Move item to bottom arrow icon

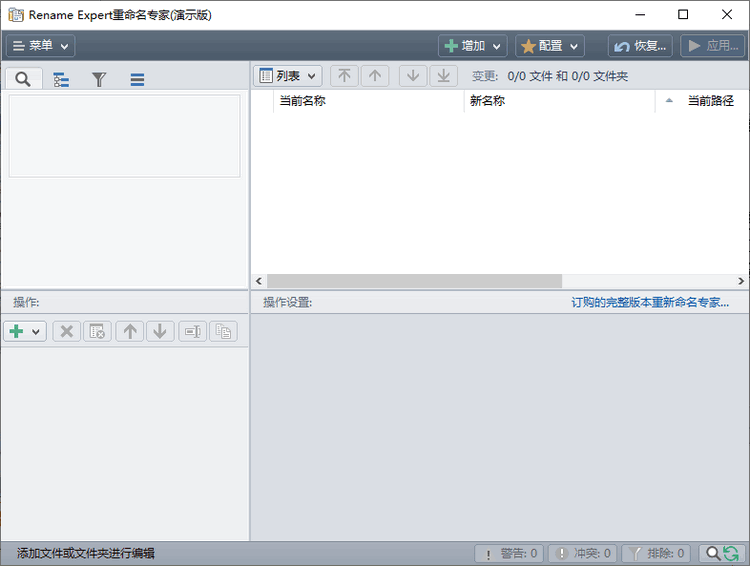point(443,76)
